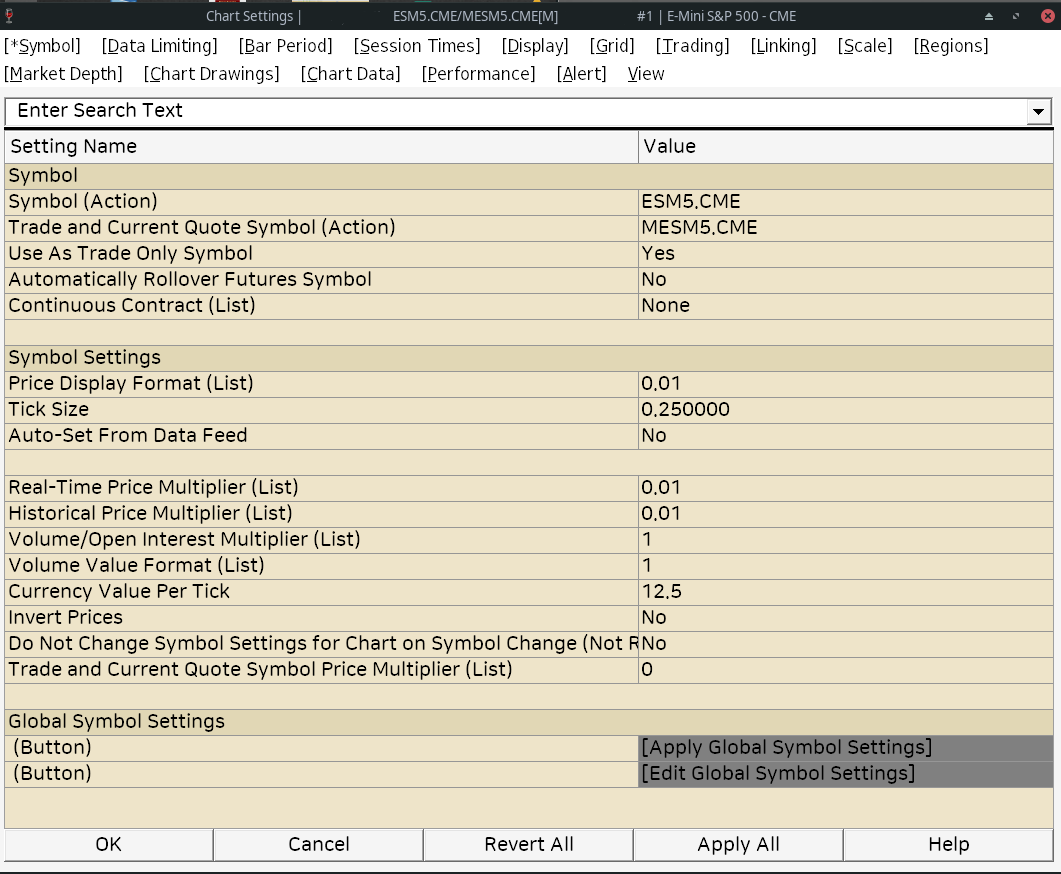Screen dimensions: 1061x874
Task: Select the Scale tab
Action: tap(865, 46)
